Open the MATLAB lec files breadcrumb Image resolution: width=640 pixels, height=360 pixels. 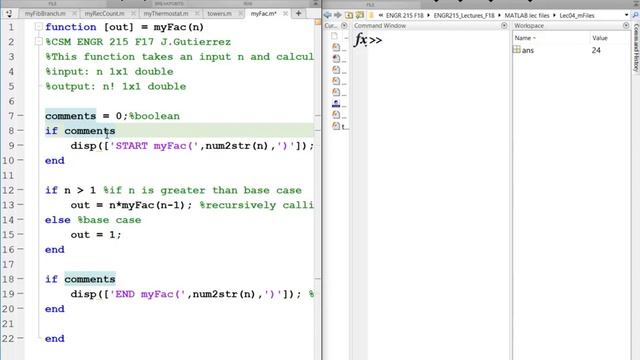(x=527, y=15)
